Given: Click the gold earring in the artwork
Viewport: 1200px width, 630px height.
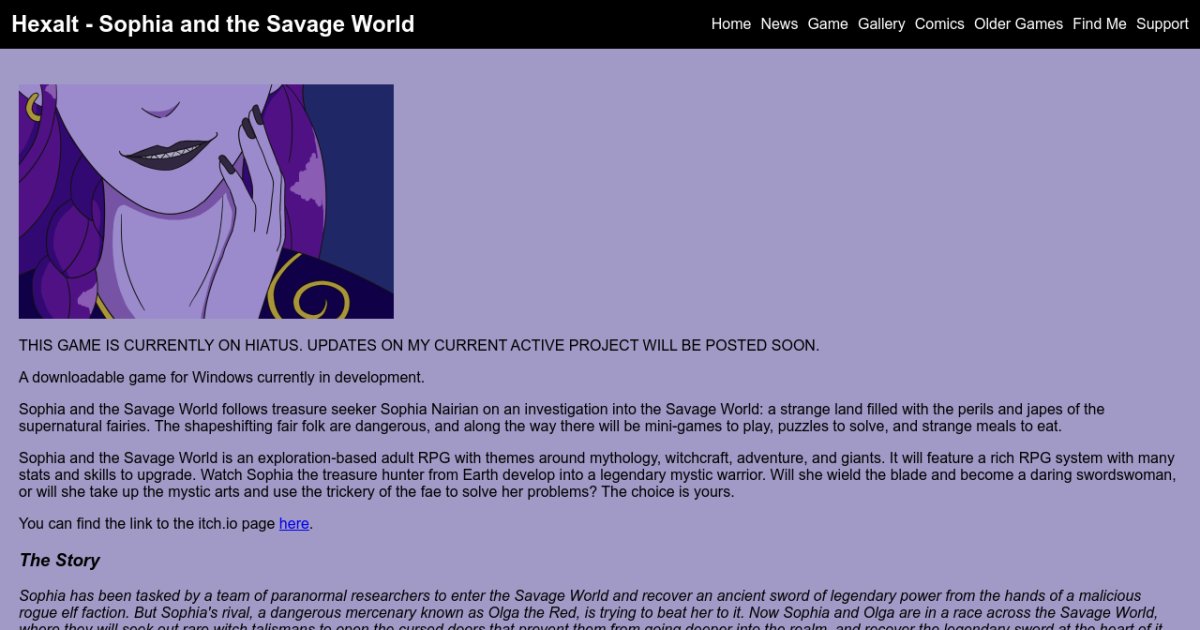Looking at the screenshot, I should coord(32,106).
